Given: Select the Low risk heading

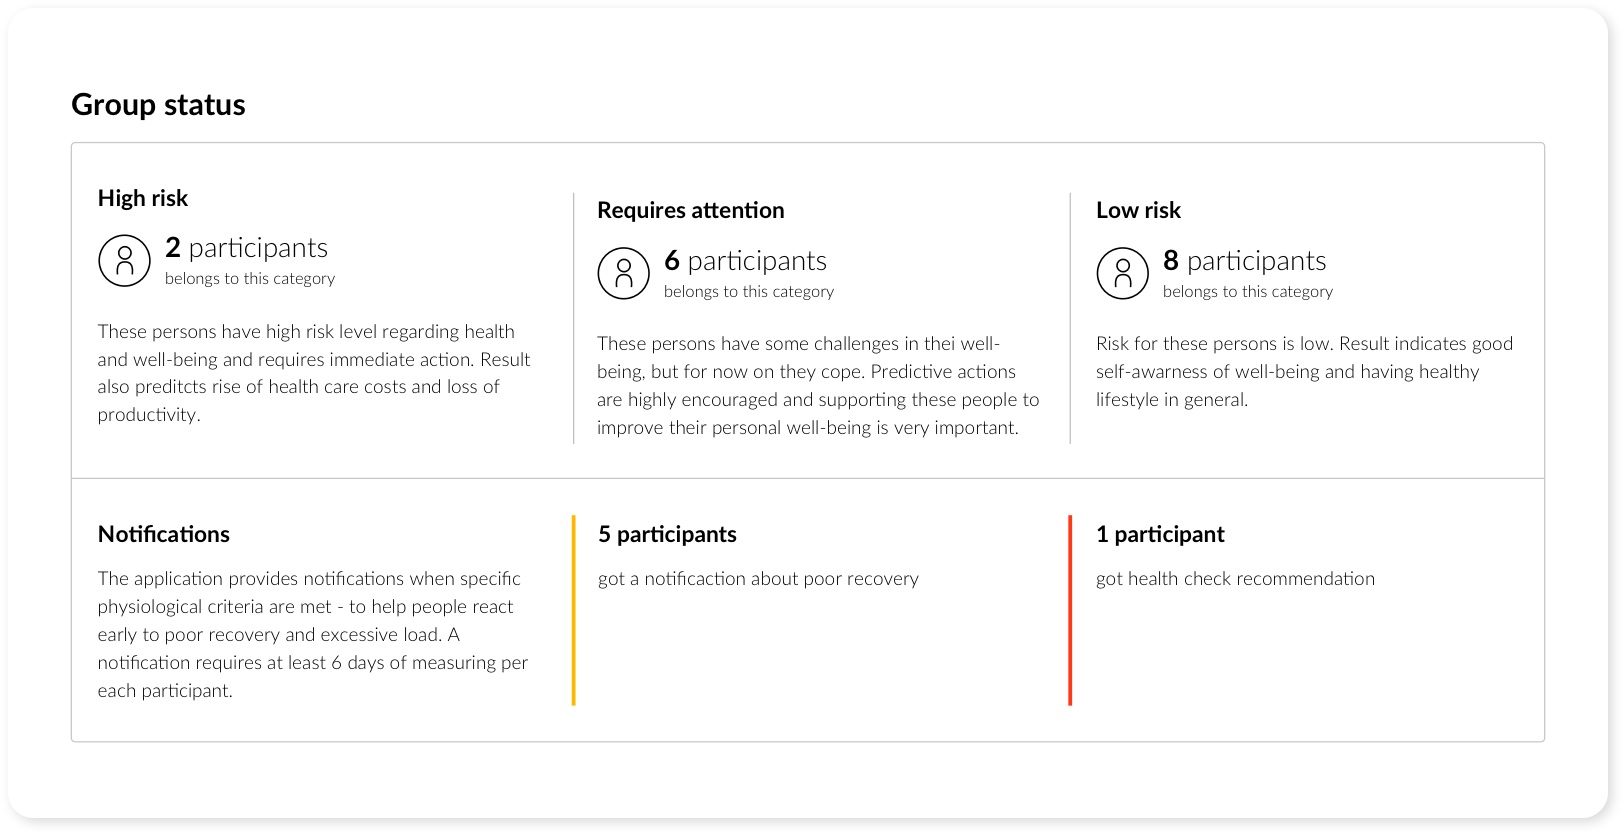Looking at the screenshot, I should [x=1138, y=210].
